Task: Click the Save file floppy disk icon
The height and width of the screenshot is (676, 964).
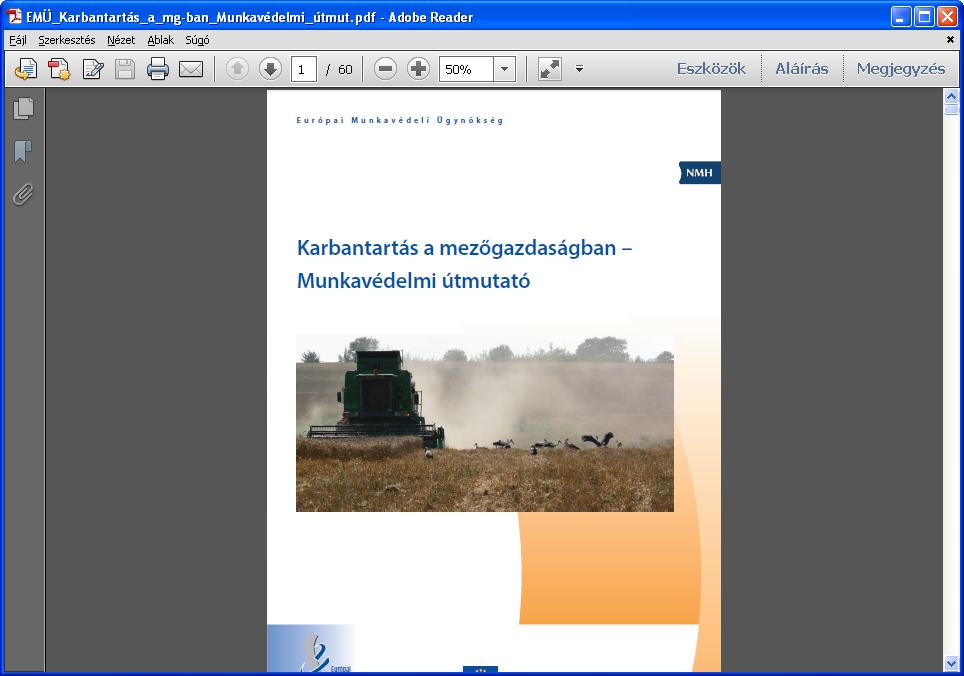Action: tap(125, 69)
